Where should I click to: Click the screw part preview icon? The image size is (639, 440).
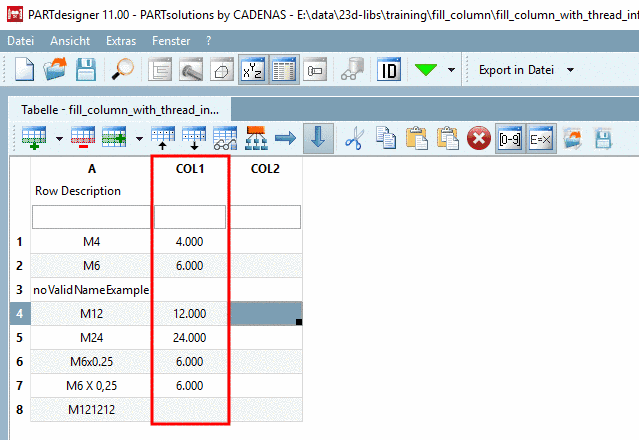click(191, 70)
